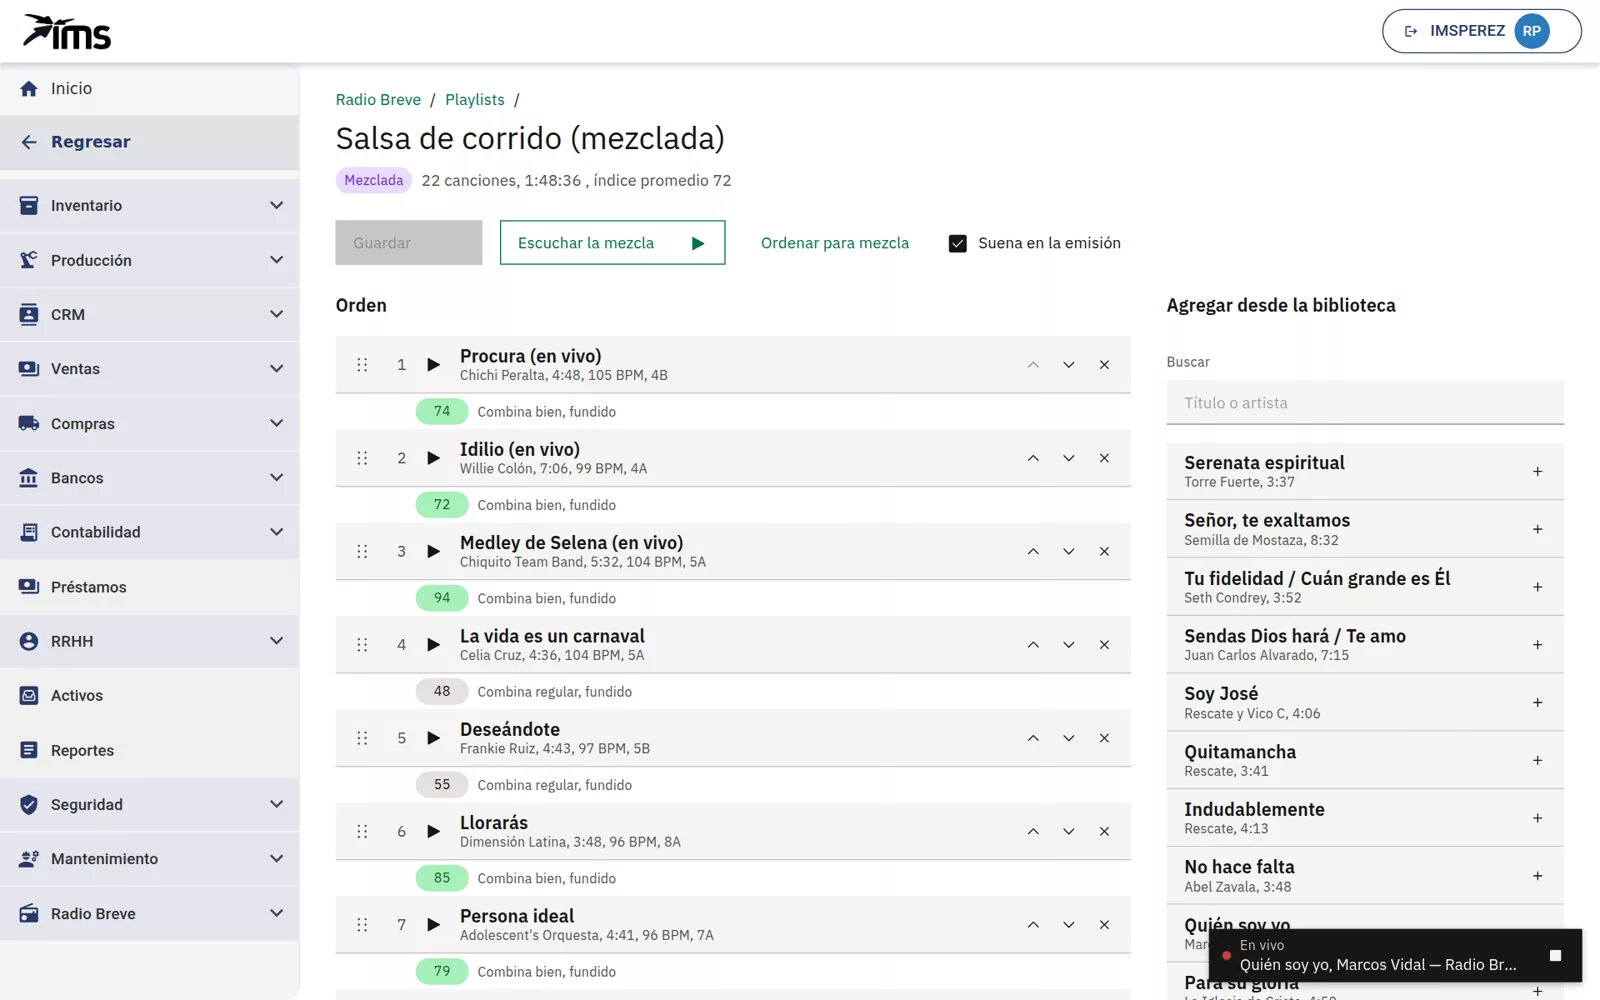This screenshot has height=1000, width=1600.
Task: Expand the Inventario menu
Action: click(x=150, y=205)
